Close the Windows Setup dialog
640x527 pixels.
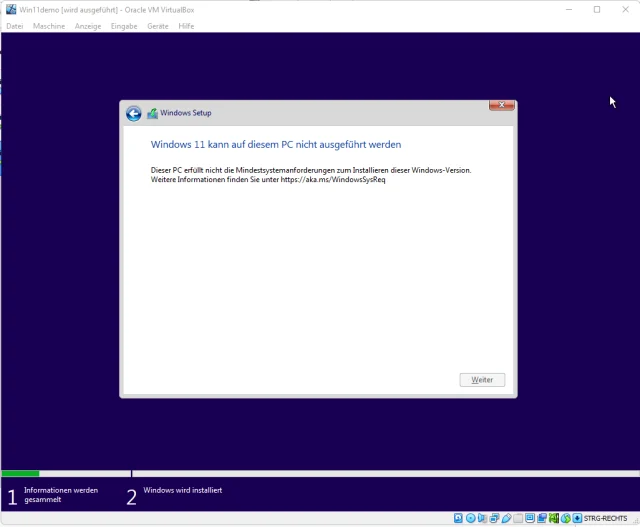click(x=502, y=105)
